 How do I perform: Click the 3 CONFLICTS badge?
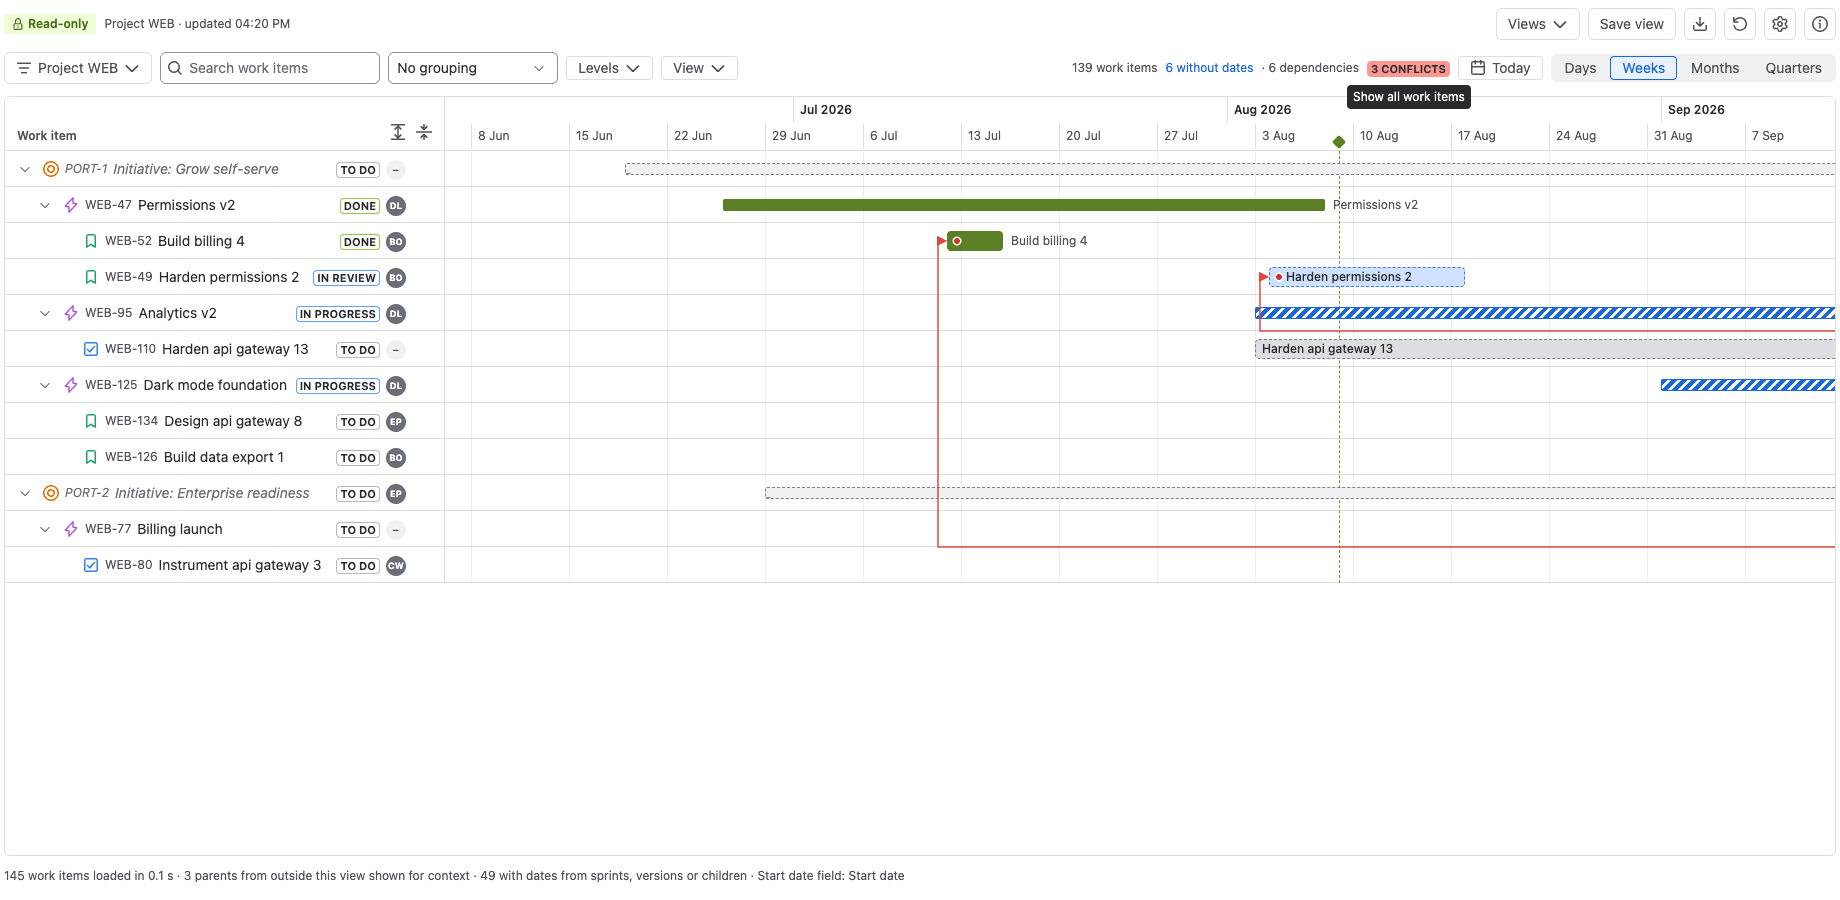tap(1408, 69)
